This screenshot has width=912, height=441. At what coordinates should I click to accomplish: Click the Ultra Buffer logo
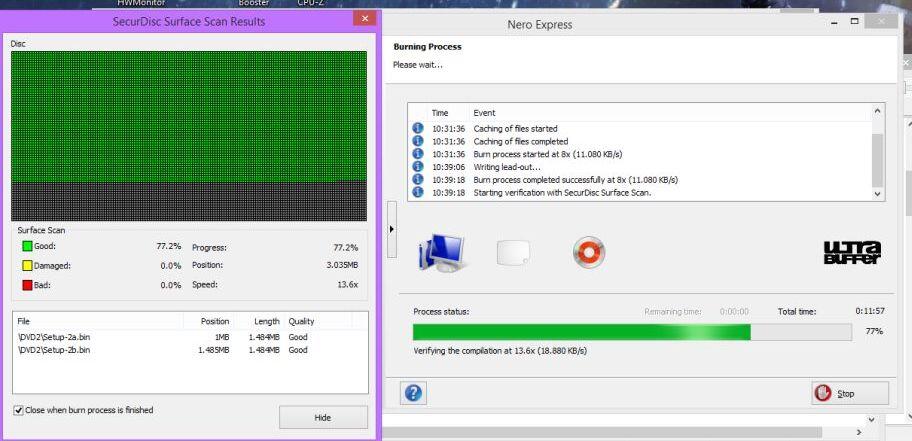click(852, 252)
